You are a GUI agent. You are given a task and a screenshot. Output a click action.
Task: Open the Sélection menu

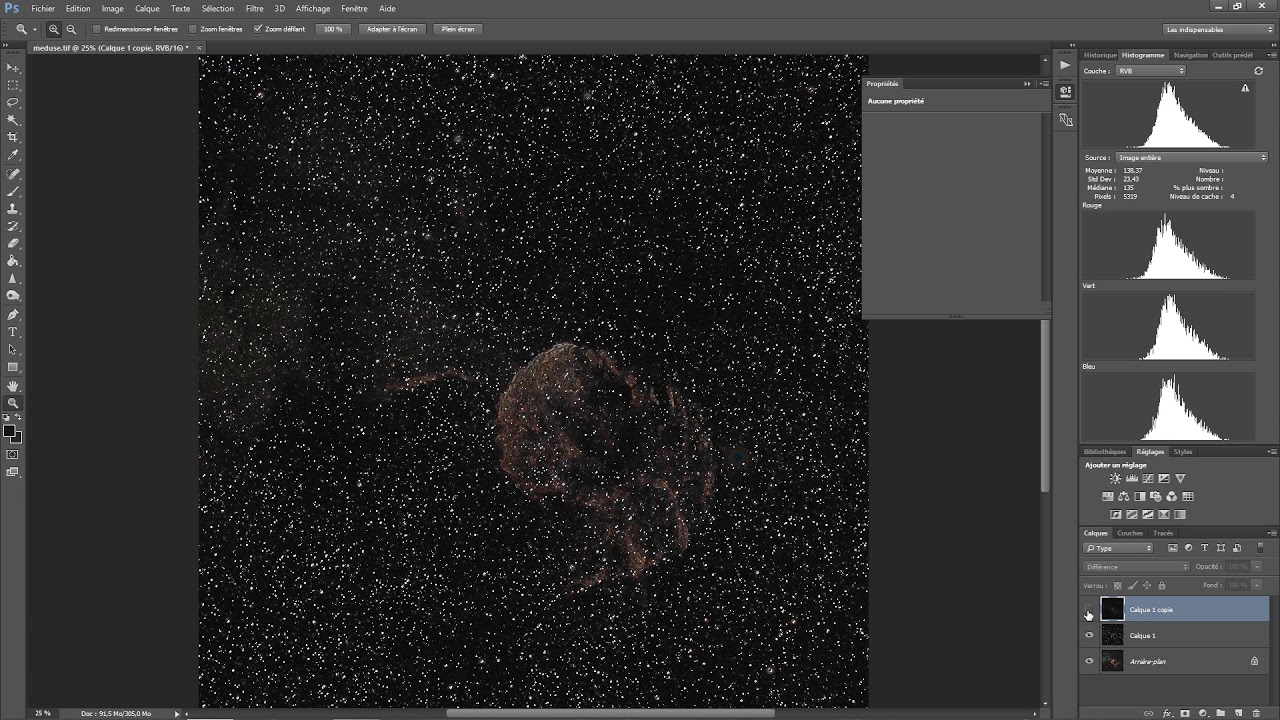pos(217,8)
